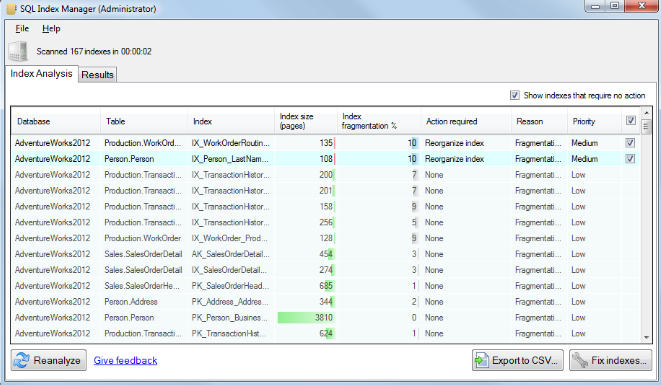Select IX_WorkOrder_Prod... index cell
The height and width of the screenshot is (385, 661).
pos(231,238)
